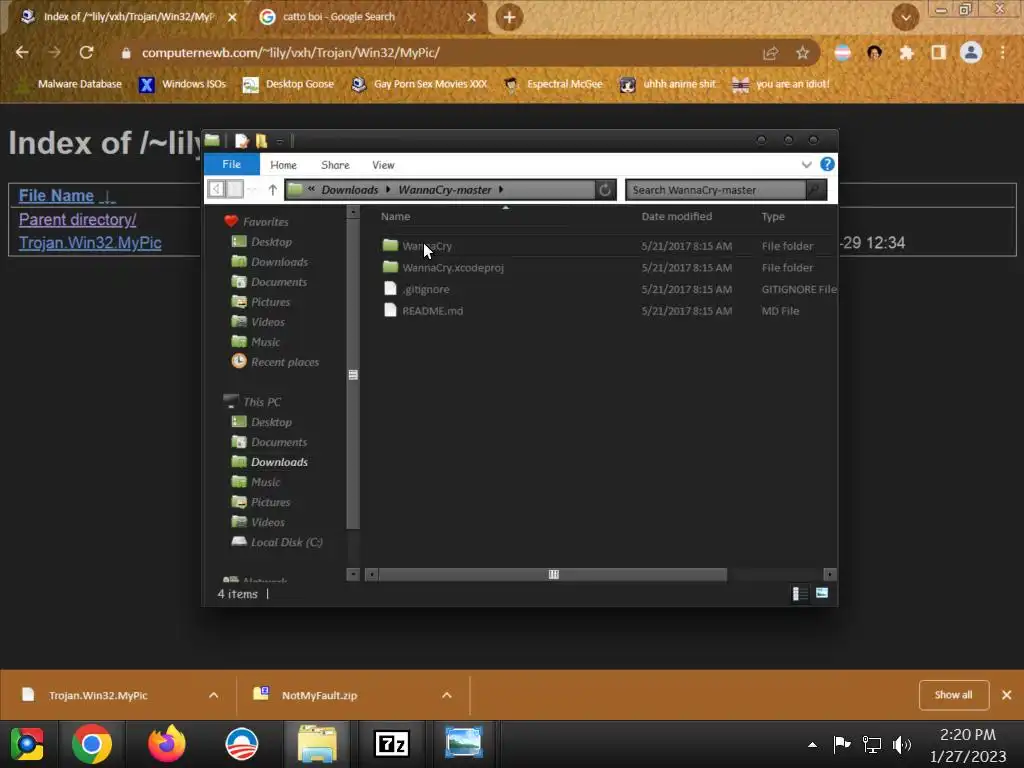The width and height of the screenshot is (1024, 768).
Task: Open the Home ribbon tab in Explorer
Action: pos(283,165)
